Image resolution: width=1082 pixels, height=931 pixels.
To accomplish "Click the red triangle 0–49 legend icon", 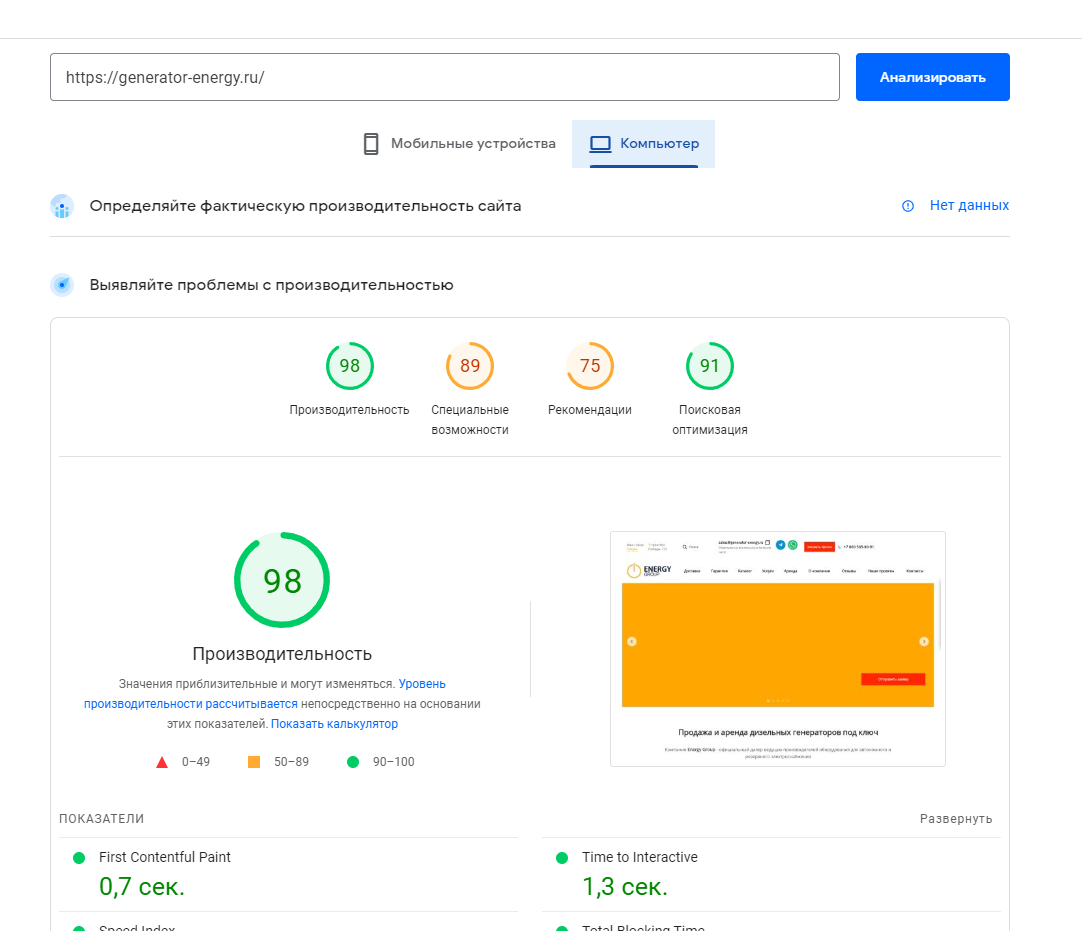I will pyautogui.click(x=162, y=762).
